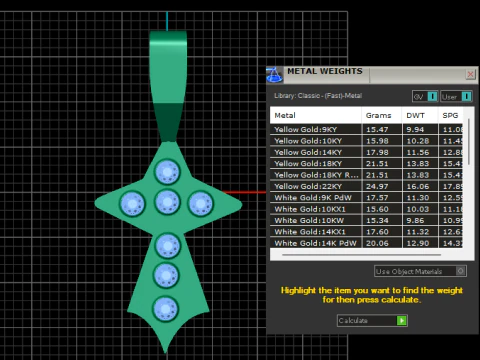Click the Metal Weights scale icon

coord(274,75)
